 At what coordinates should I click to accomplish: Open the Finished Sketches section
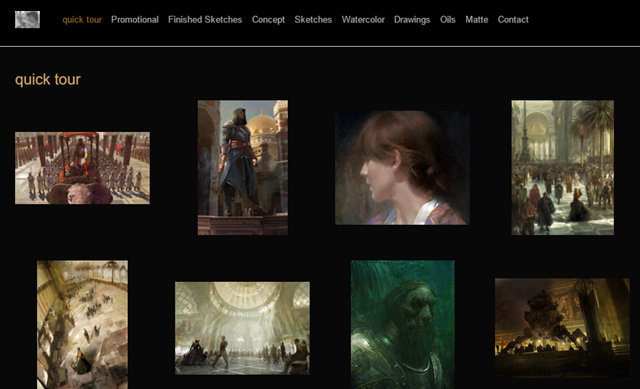click(x=205, y=20)
